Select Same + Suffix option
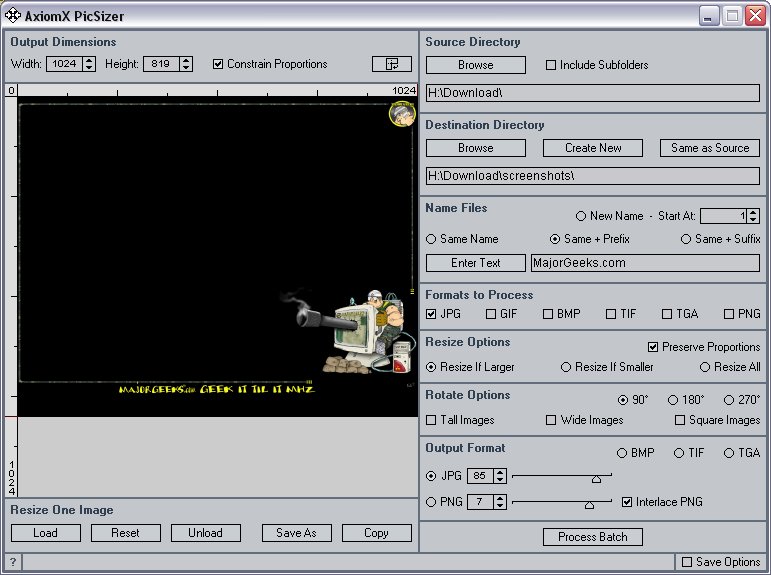Image resolution: width=771 pixels, height=575 pixels. [x=686, y=239]
